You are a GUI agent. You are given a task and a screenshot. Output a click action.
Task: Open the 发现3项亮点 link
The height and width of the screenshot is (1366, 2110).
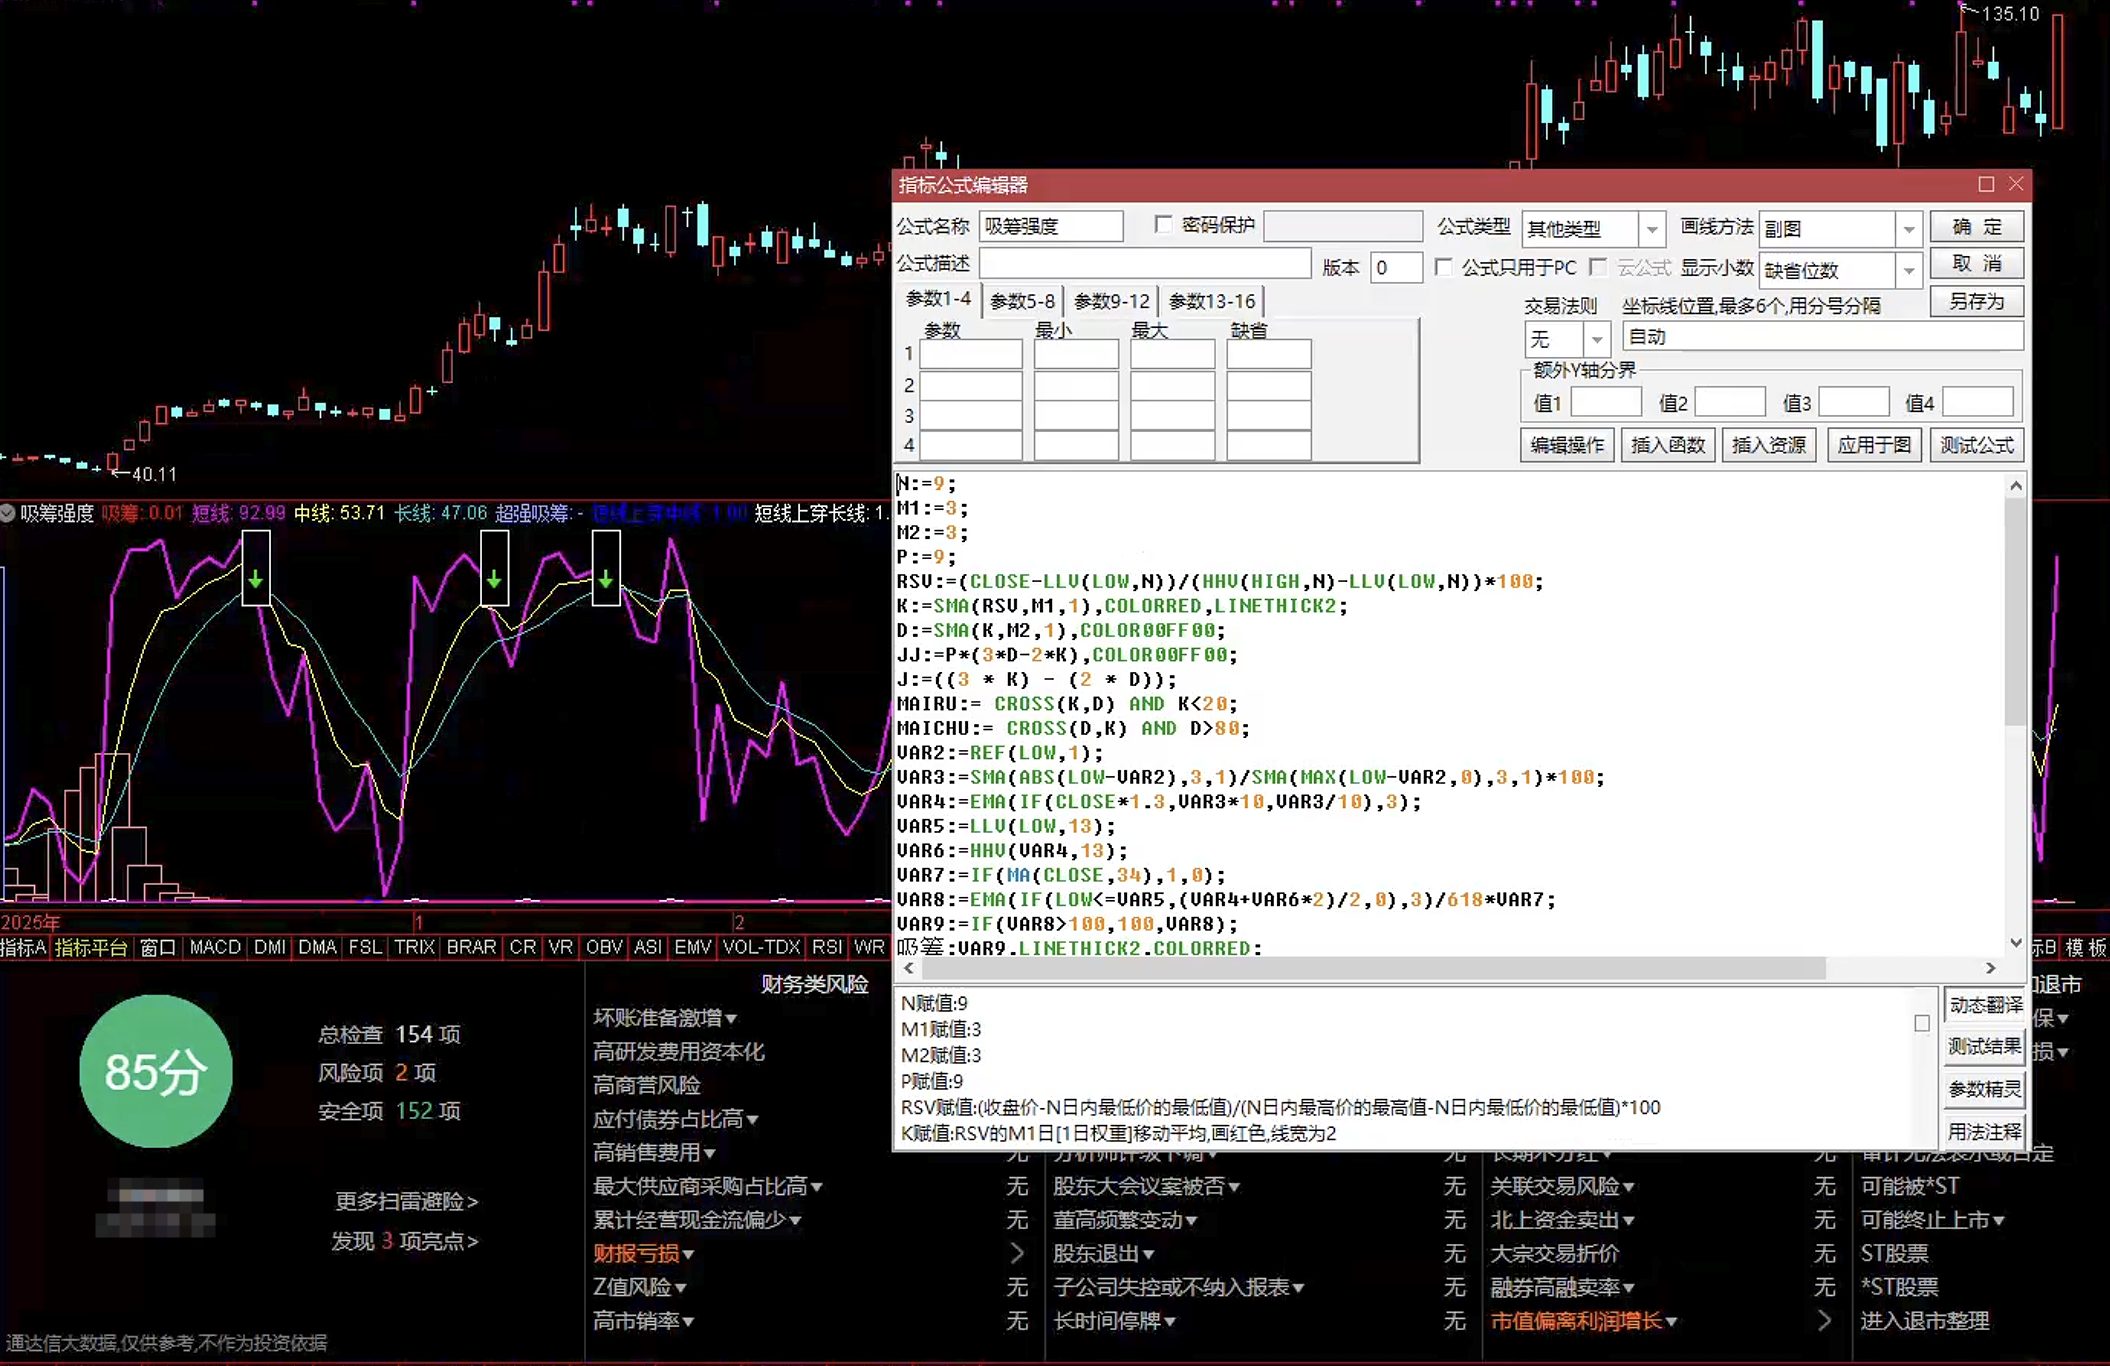point(405,1241)
